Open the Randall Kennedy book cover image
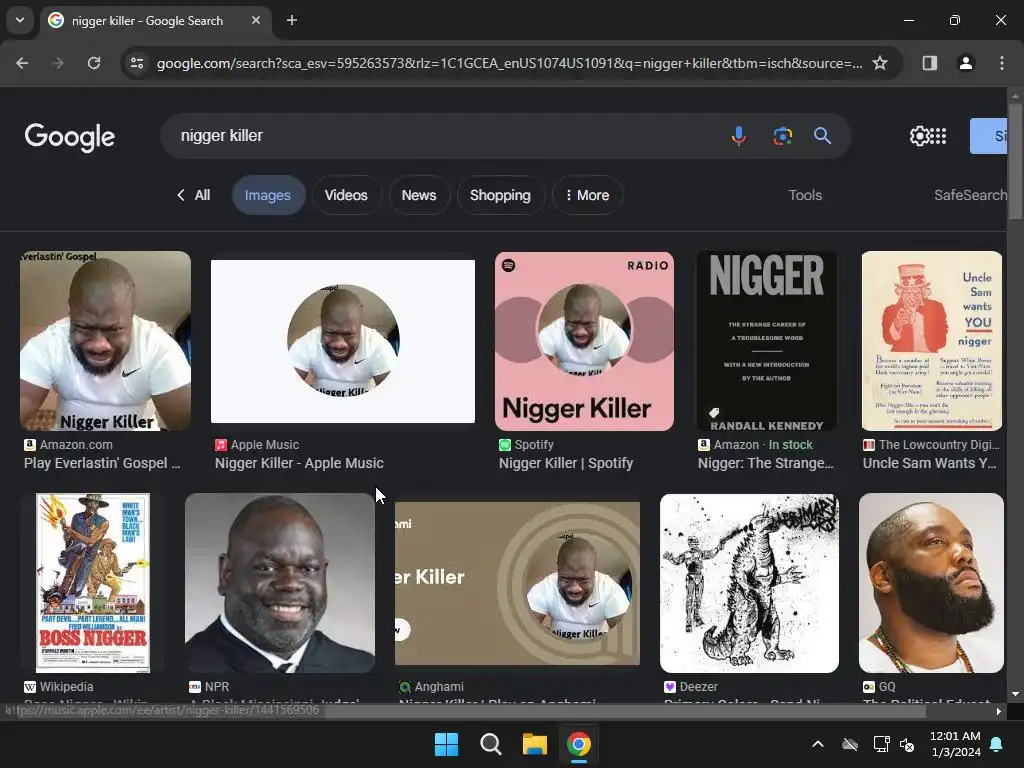The height and width of the screenshot is (768, 1024). [767, 341]
